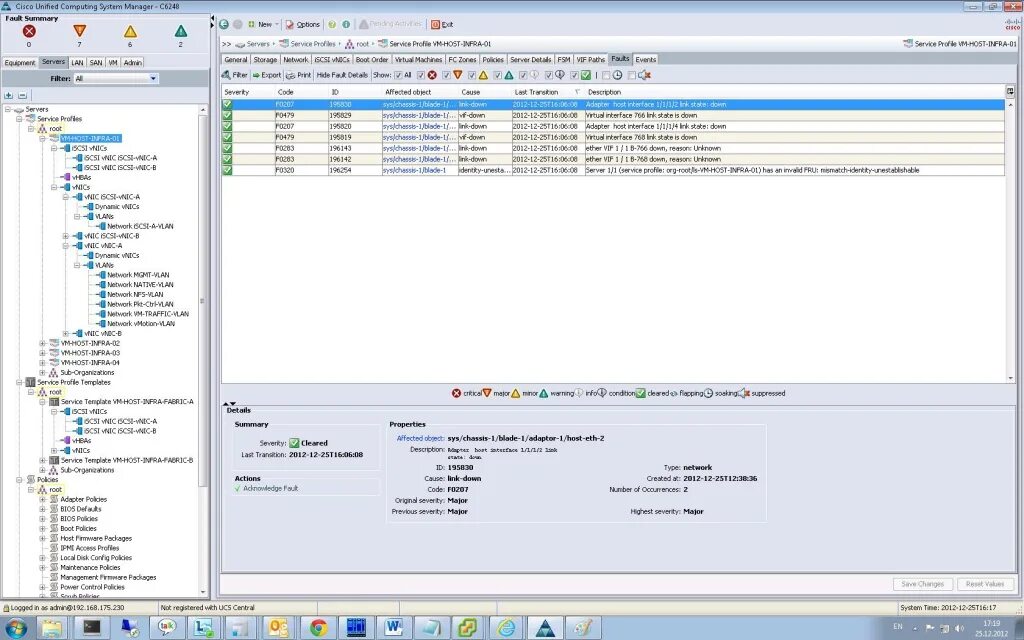Open Microsoft Word from the taskbar

[x=394, y=628]
